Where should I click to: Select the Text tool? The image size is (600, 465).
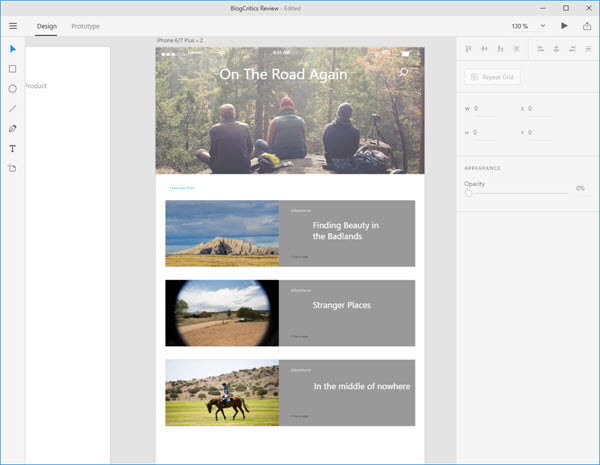tap(13, 148)
